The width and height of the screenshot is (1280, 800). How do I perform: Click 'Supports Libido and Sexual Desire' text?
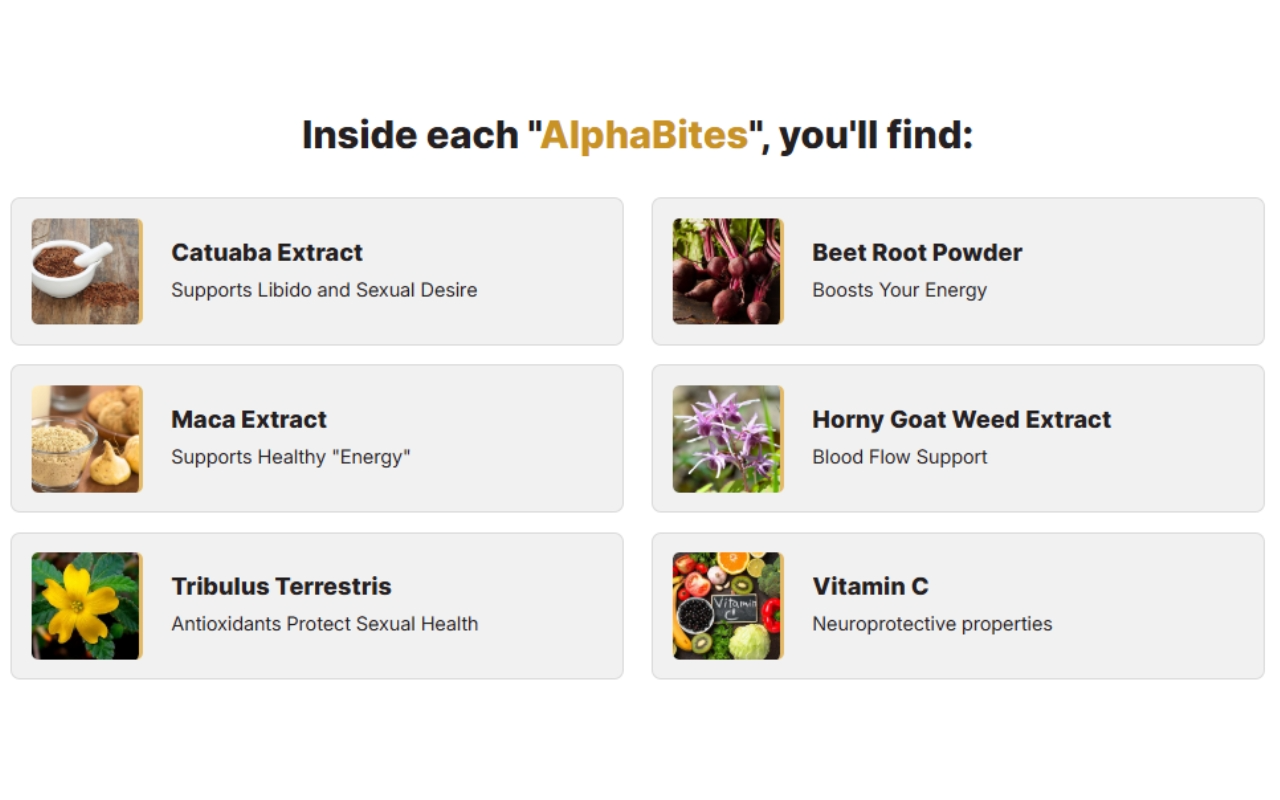[x=324, y=290]
